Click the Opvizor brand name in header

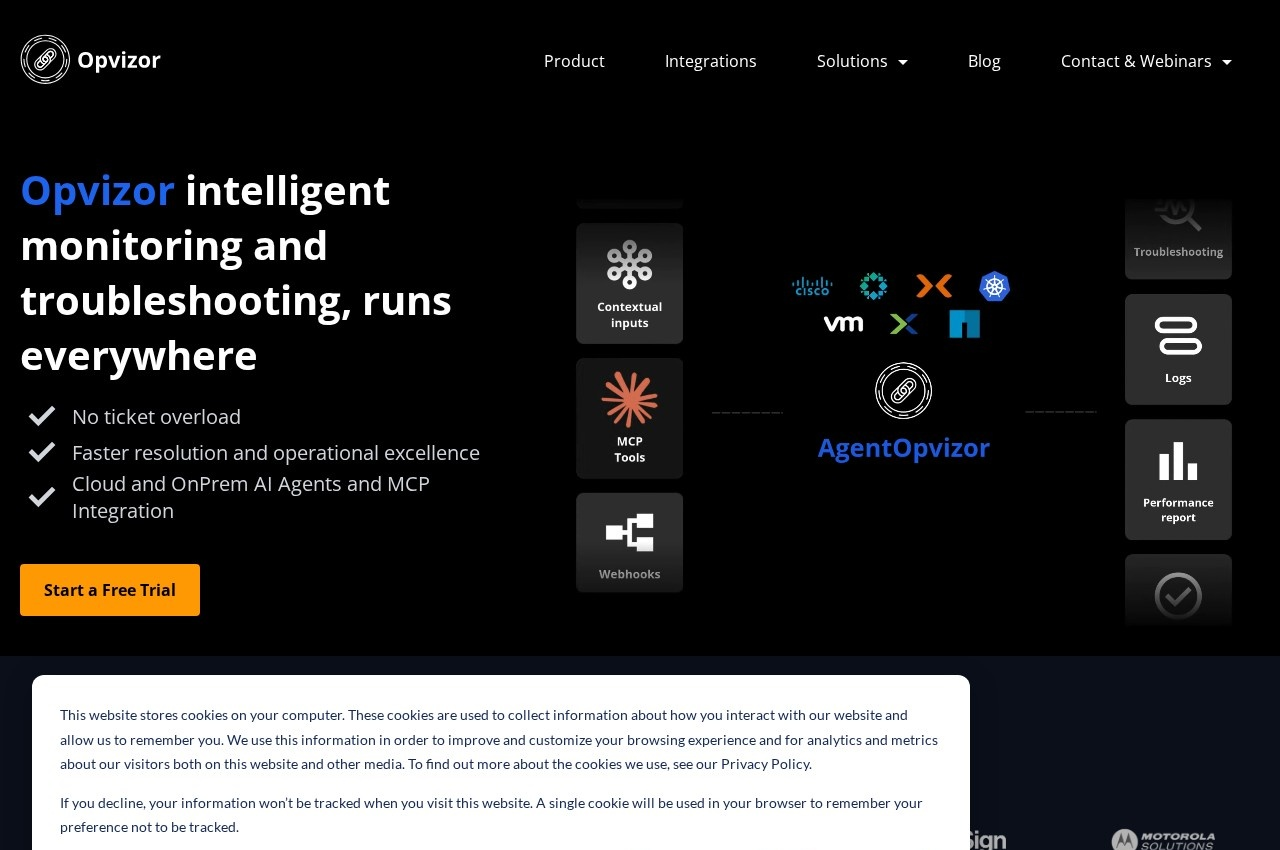pos(119,60)
